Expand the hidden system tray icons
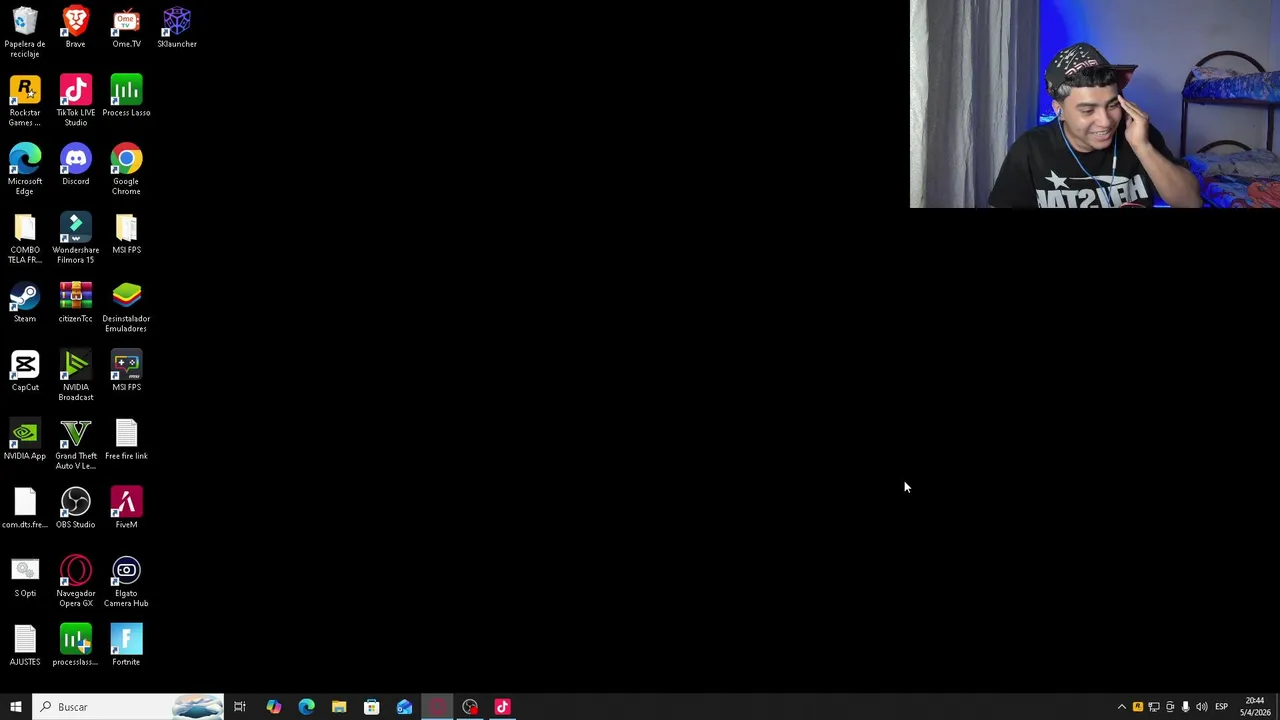 [x=1121, y=707]
